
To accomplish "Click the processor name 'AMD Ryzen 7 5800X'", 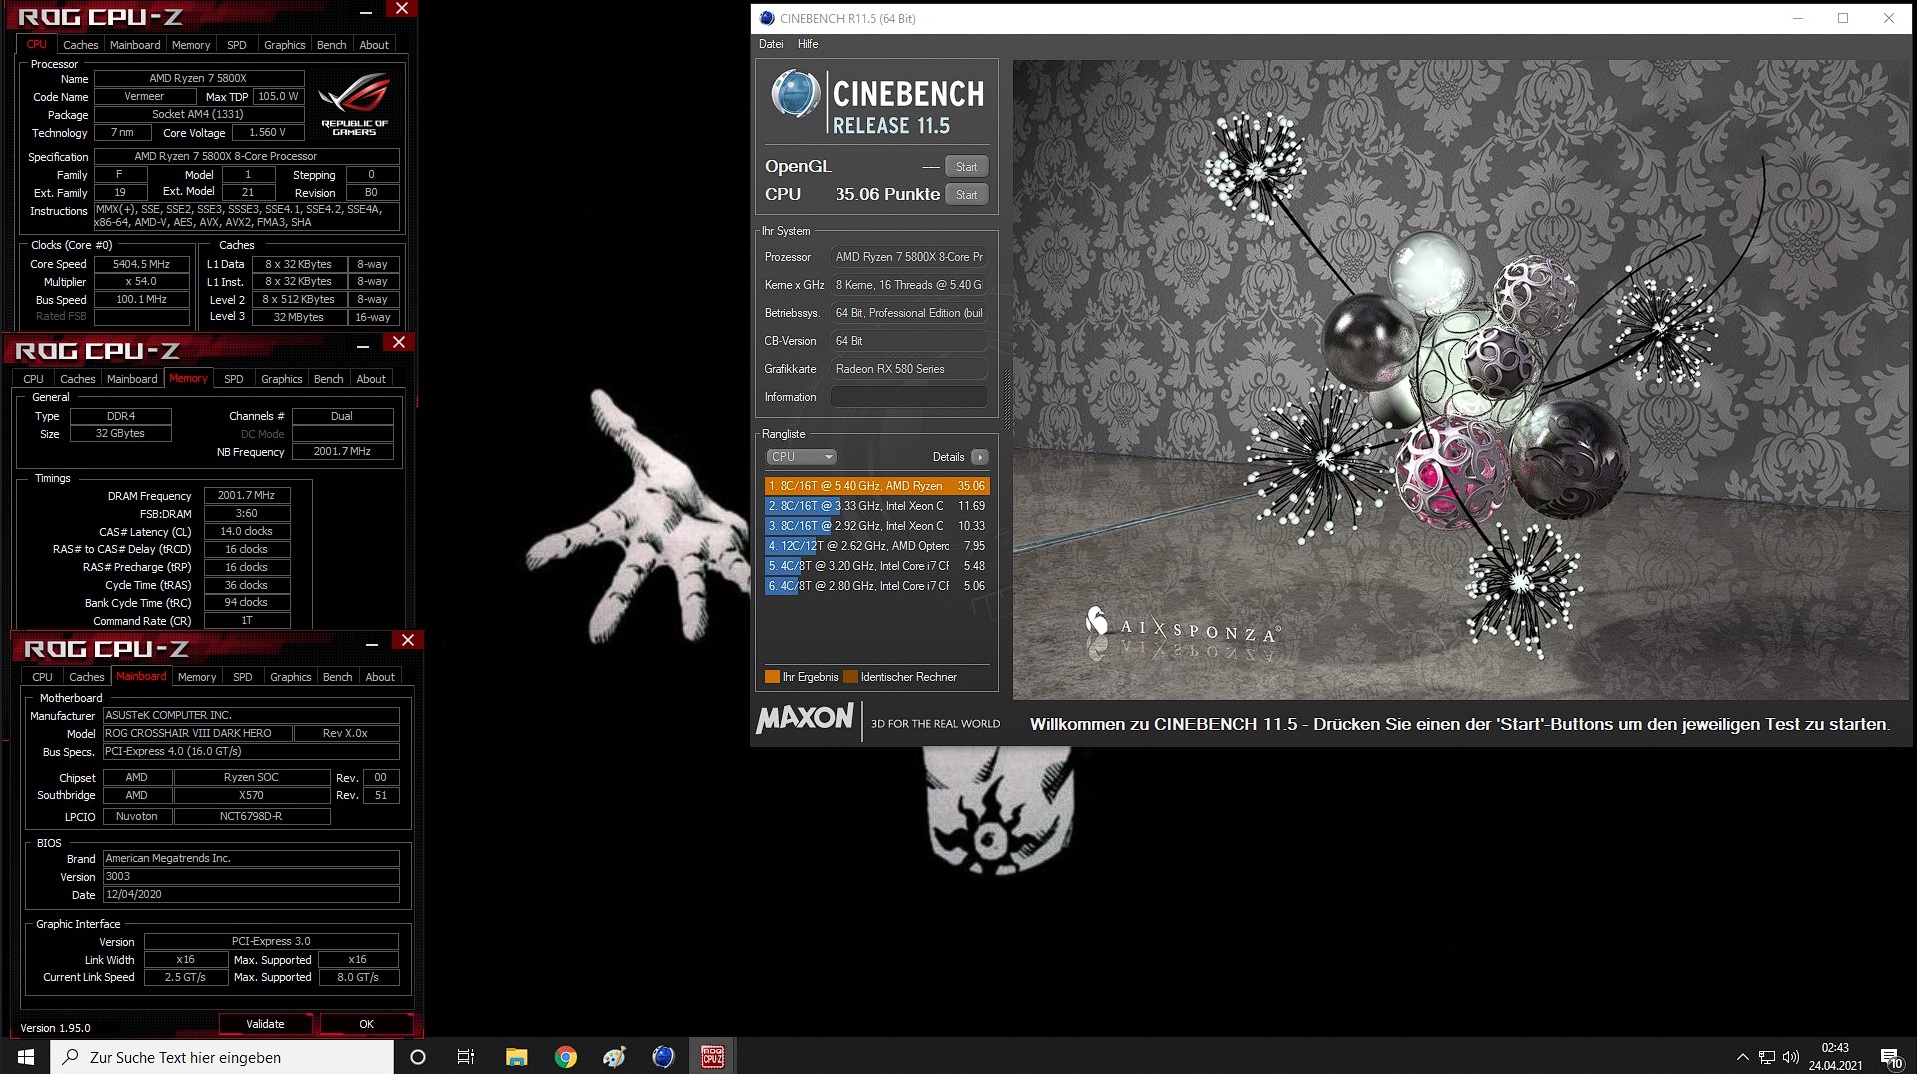I will [198, 78].
